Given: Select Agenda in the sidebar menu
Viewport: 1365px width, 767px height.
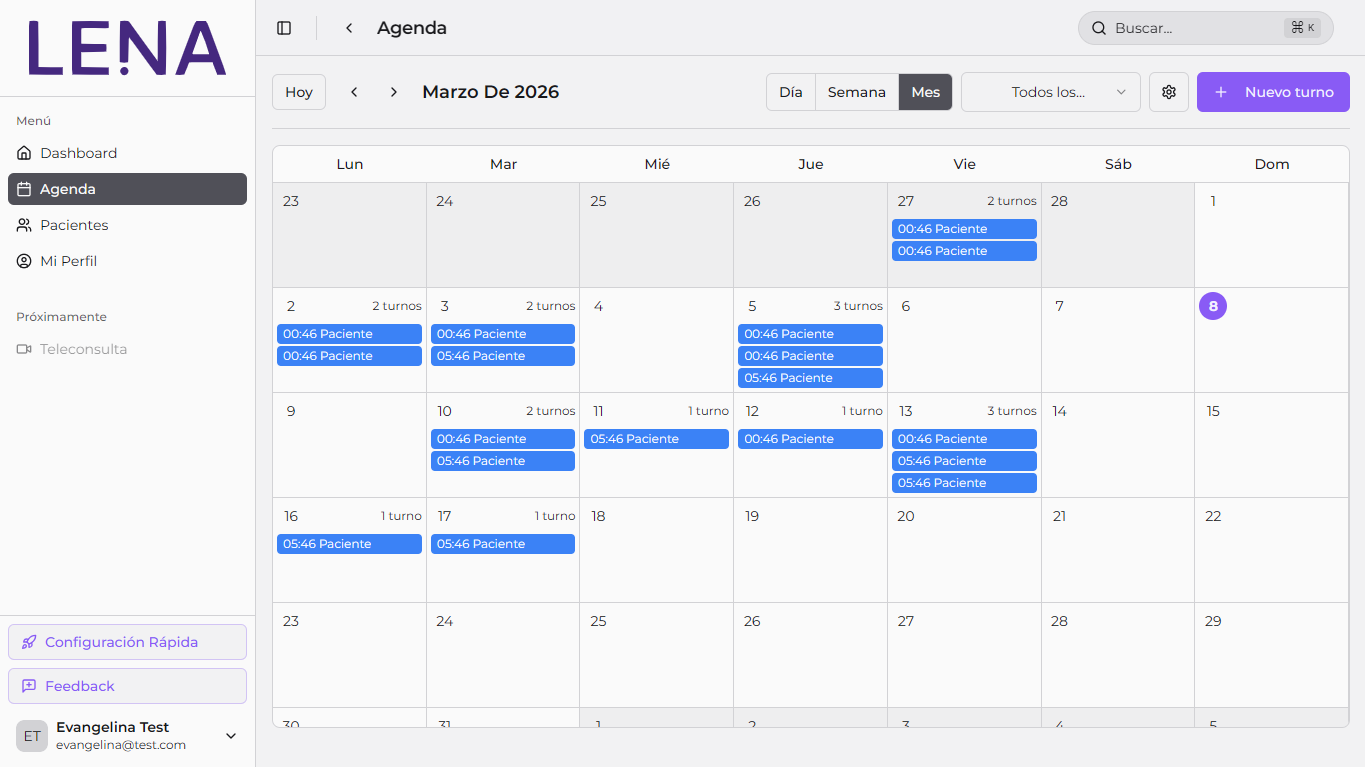Looking at the screenshot, I should coord(127,189).
